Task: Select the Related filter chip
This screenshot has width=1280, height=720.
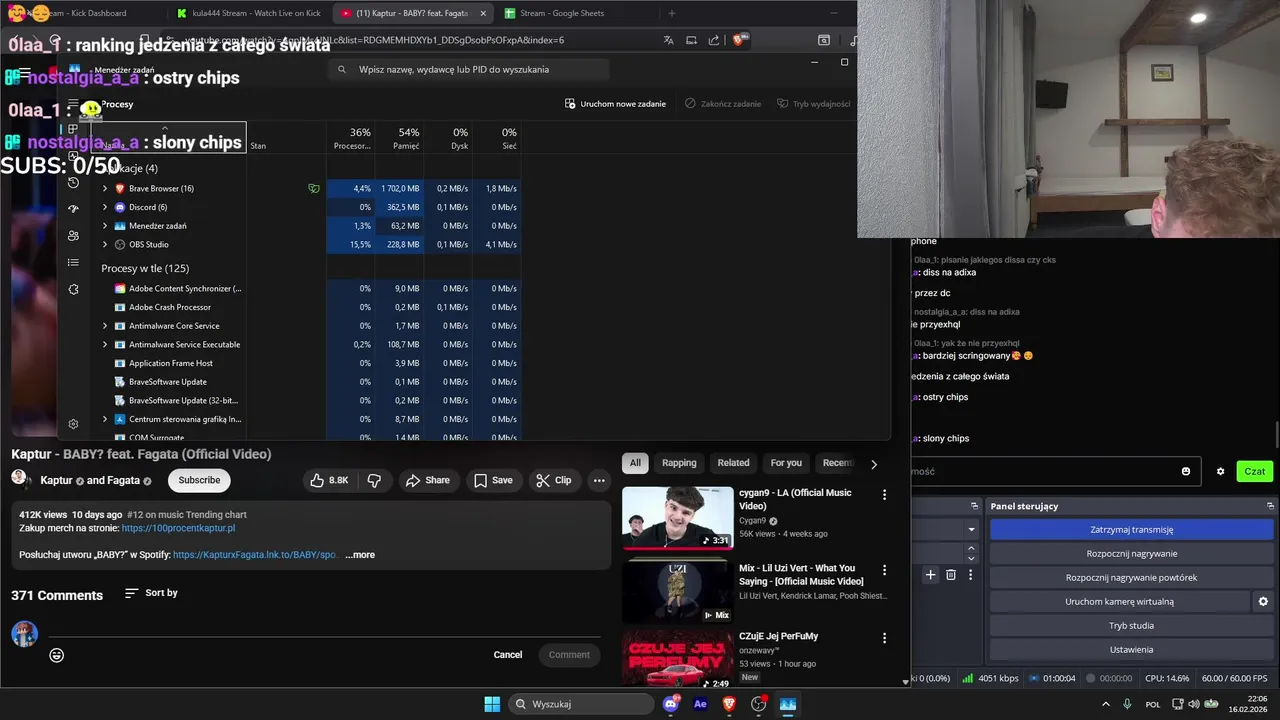Action: (733, 463)
